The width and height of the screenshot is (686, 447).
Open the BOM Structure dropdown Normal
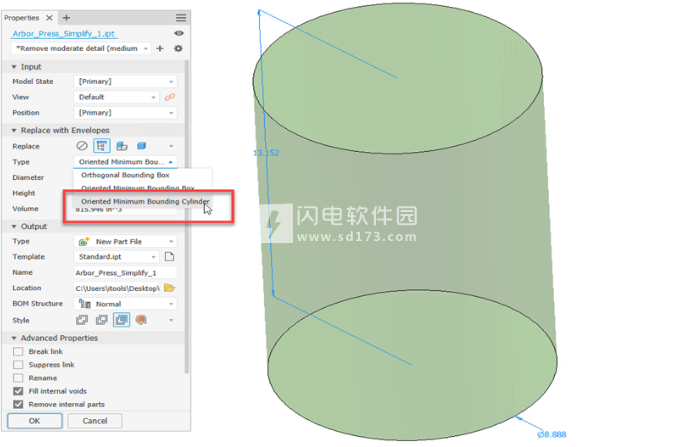click(125, 304)
